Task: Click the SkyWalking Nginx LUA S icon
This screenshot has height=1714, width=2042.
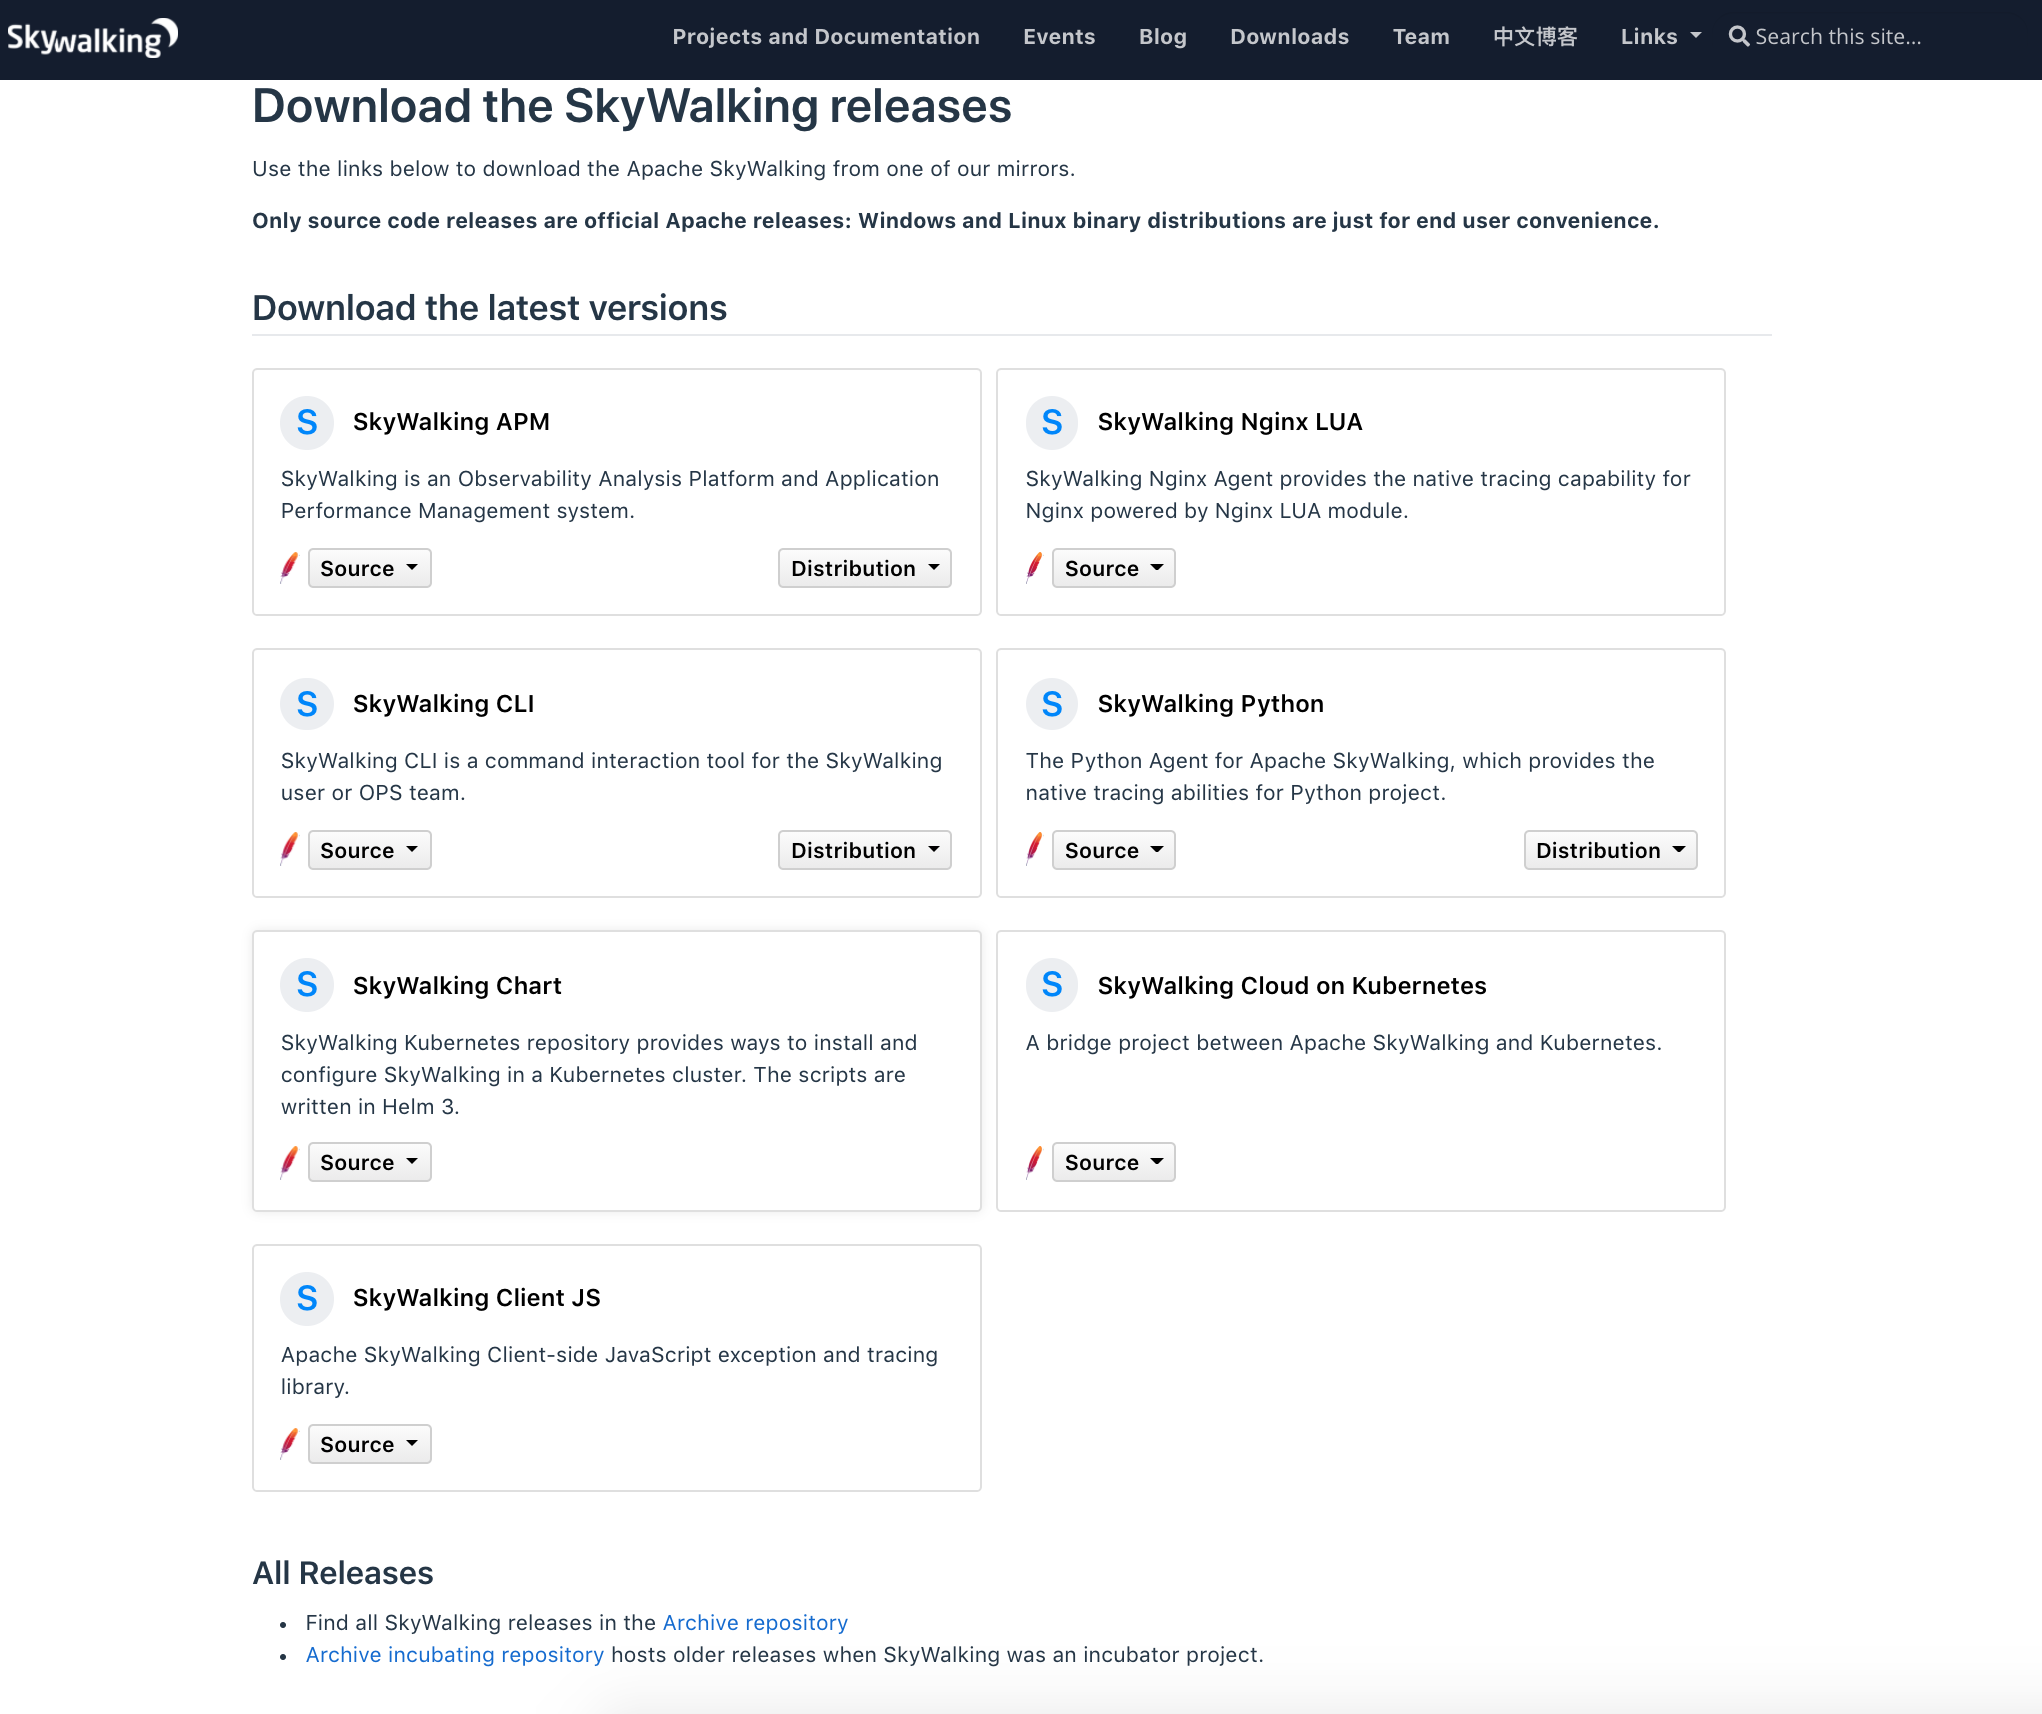Action: click(x=1051, y=422)
